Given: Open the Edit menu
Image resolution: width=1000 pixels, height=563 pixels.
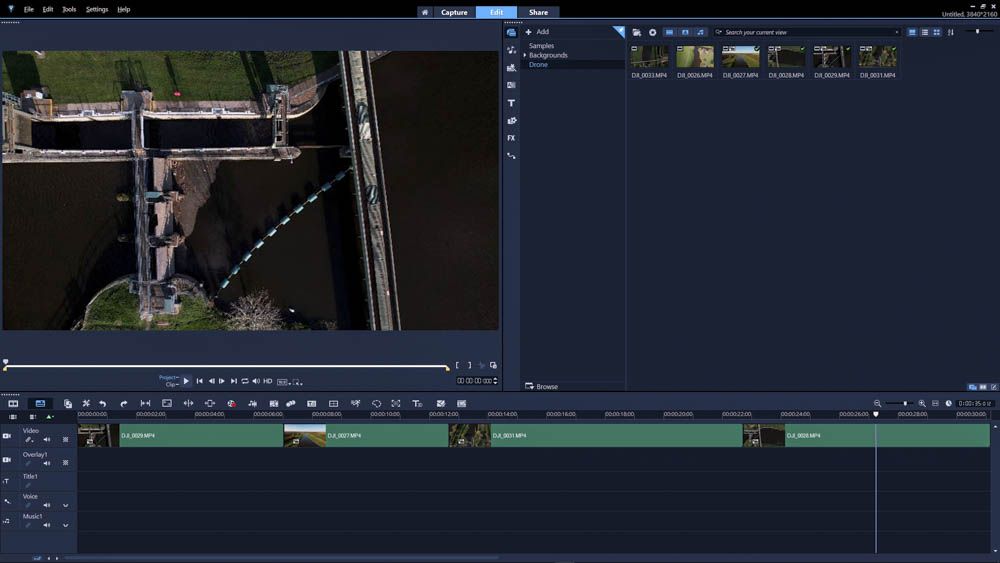Looking at the screenshot, I should tap(48, 10).
